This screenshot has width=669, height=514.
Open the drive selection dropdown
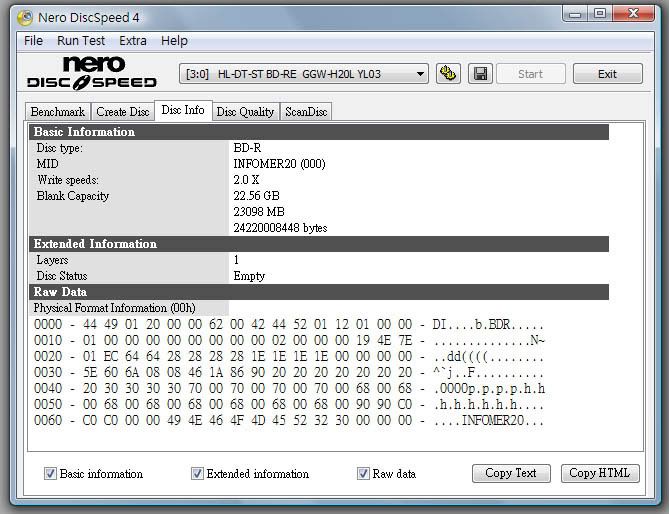(x=304, y=74)
